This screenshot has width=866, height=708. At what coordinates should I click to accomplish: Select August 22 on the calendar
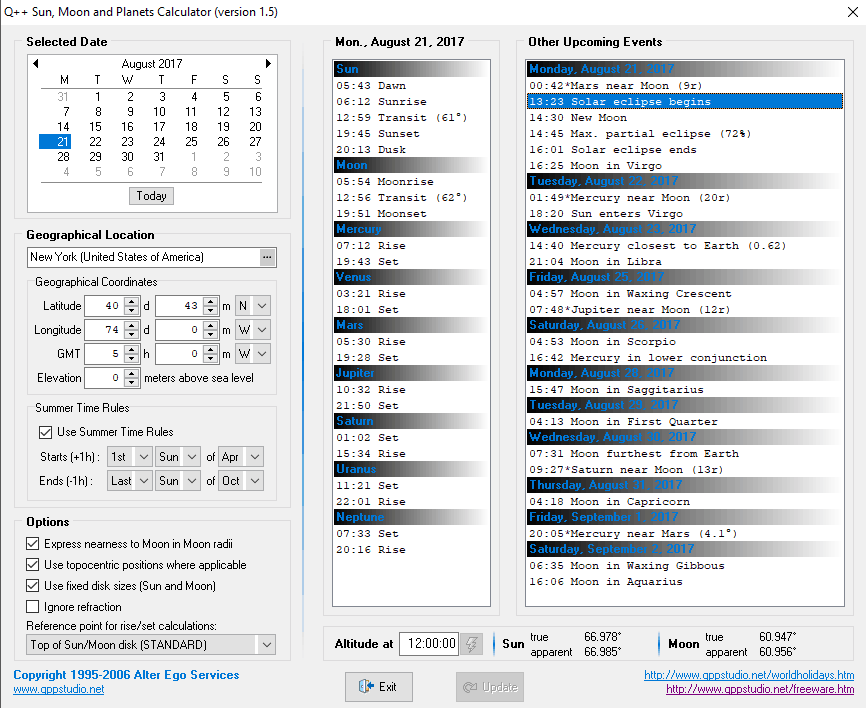(x=96, y=142)
